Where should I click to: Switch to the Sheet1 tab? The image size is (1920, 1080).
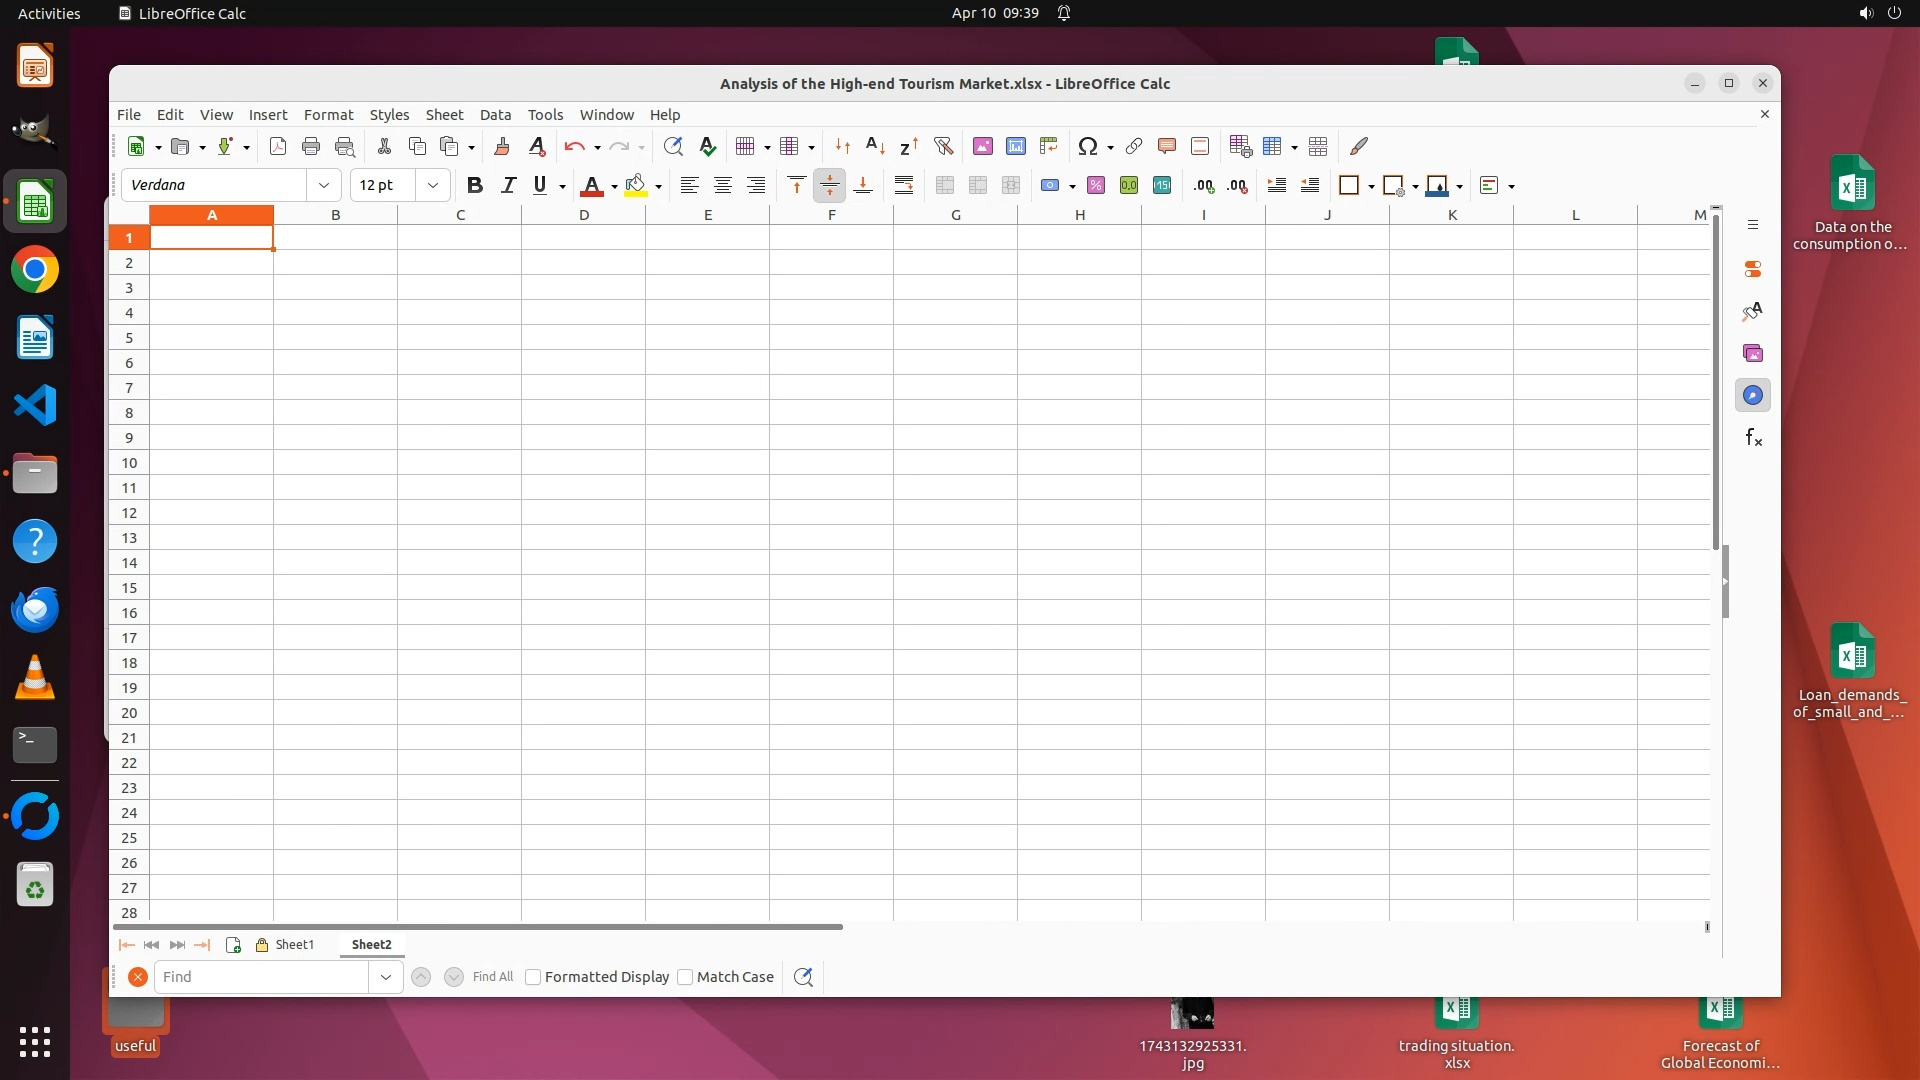pyautogui.click(x=294, y=944)
